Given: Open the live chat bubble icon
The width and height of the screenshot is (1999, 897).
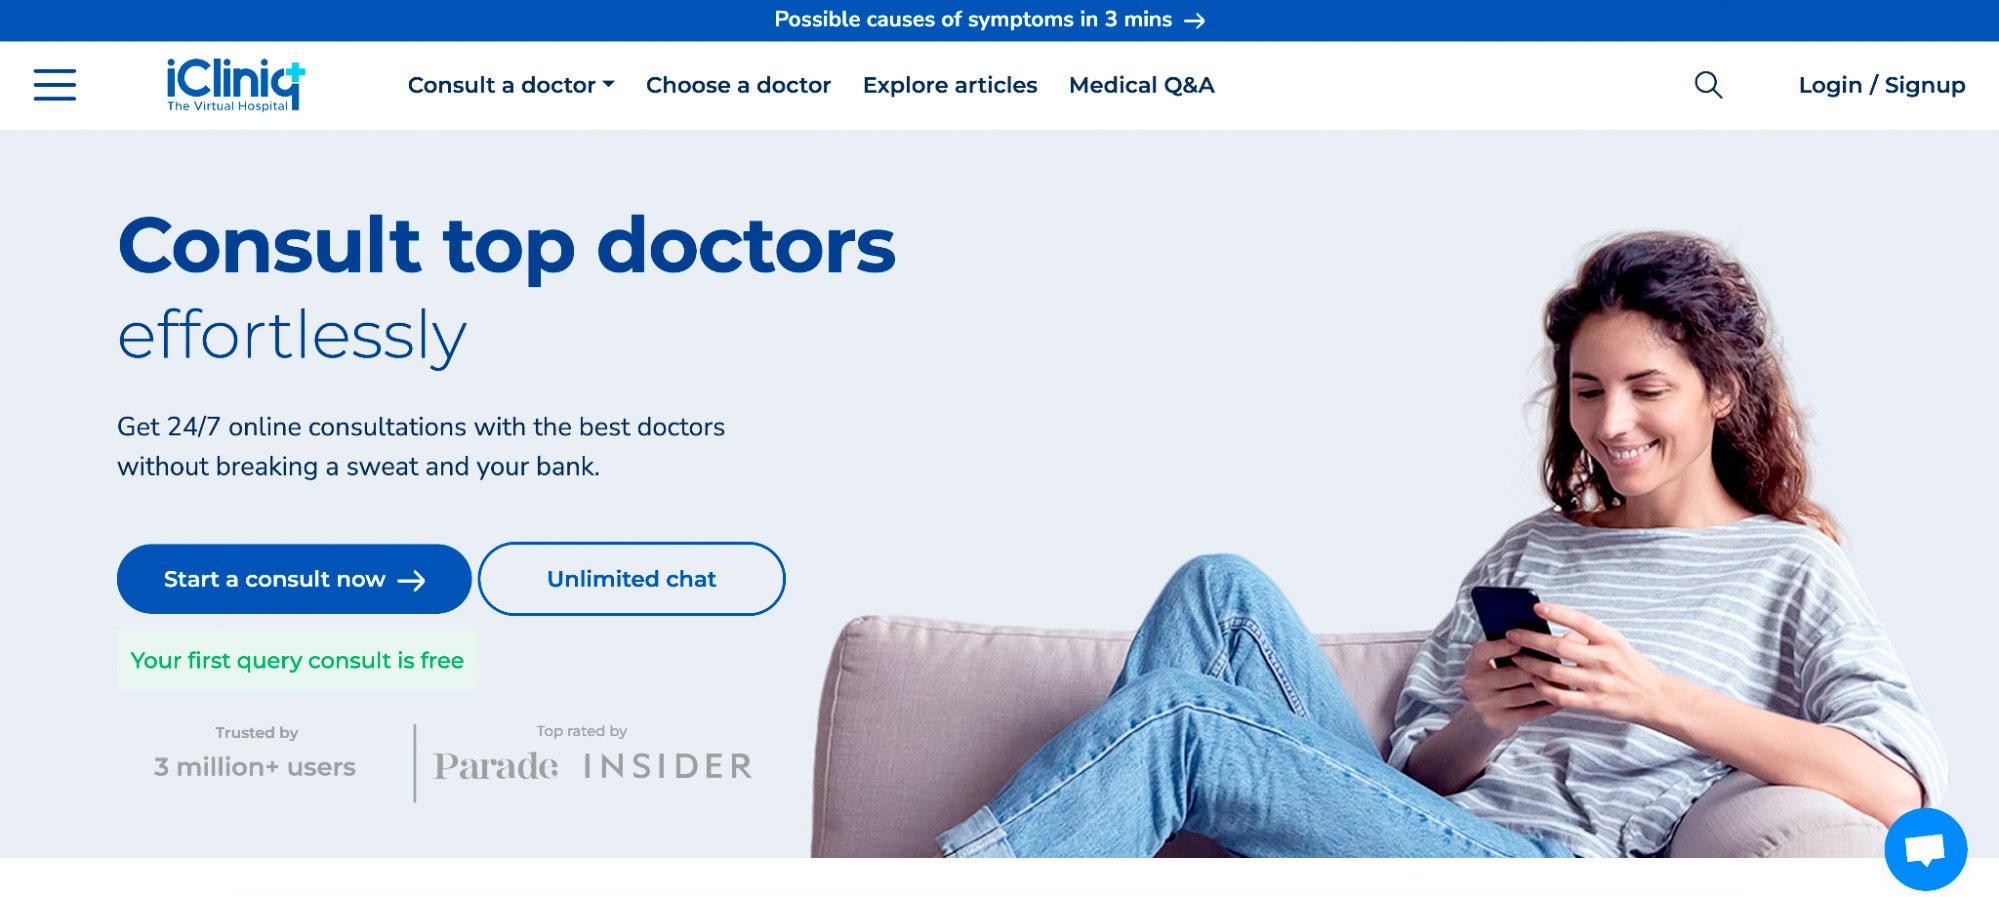Looking at the screenshot, I should tap(1925, 849).
